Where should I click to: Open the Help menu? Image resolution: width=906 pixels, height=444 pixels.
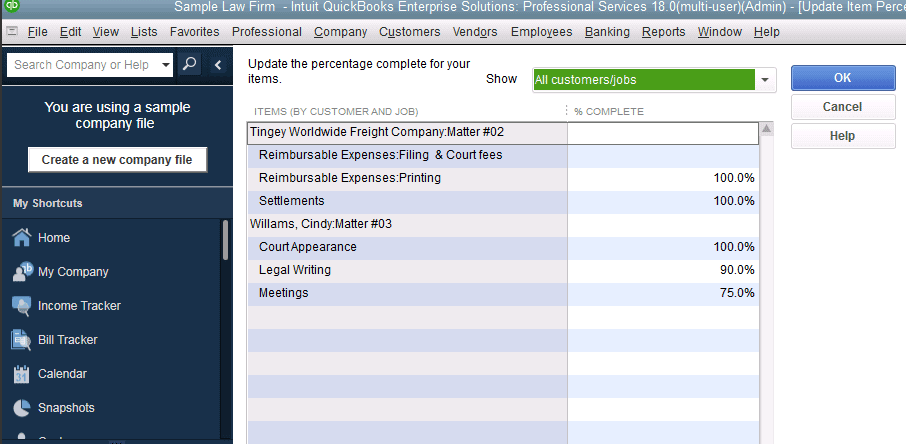coord(767,32)
